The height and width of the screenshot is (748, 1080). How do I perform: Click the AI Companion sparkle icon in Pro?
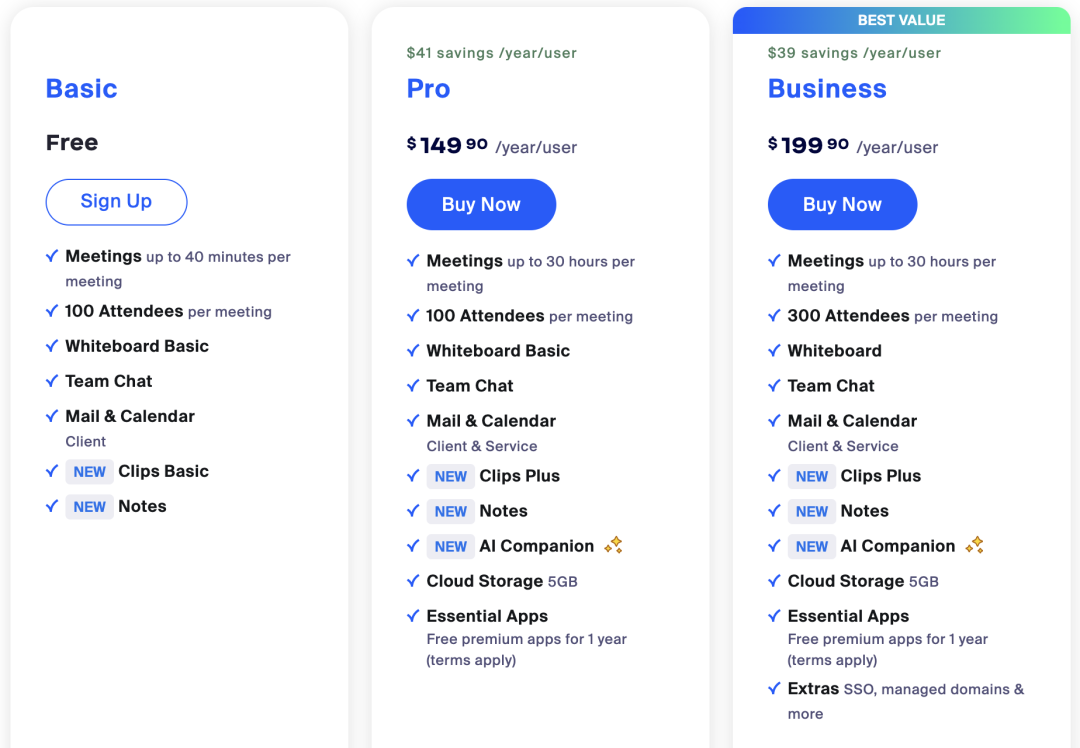coord(613,545)
